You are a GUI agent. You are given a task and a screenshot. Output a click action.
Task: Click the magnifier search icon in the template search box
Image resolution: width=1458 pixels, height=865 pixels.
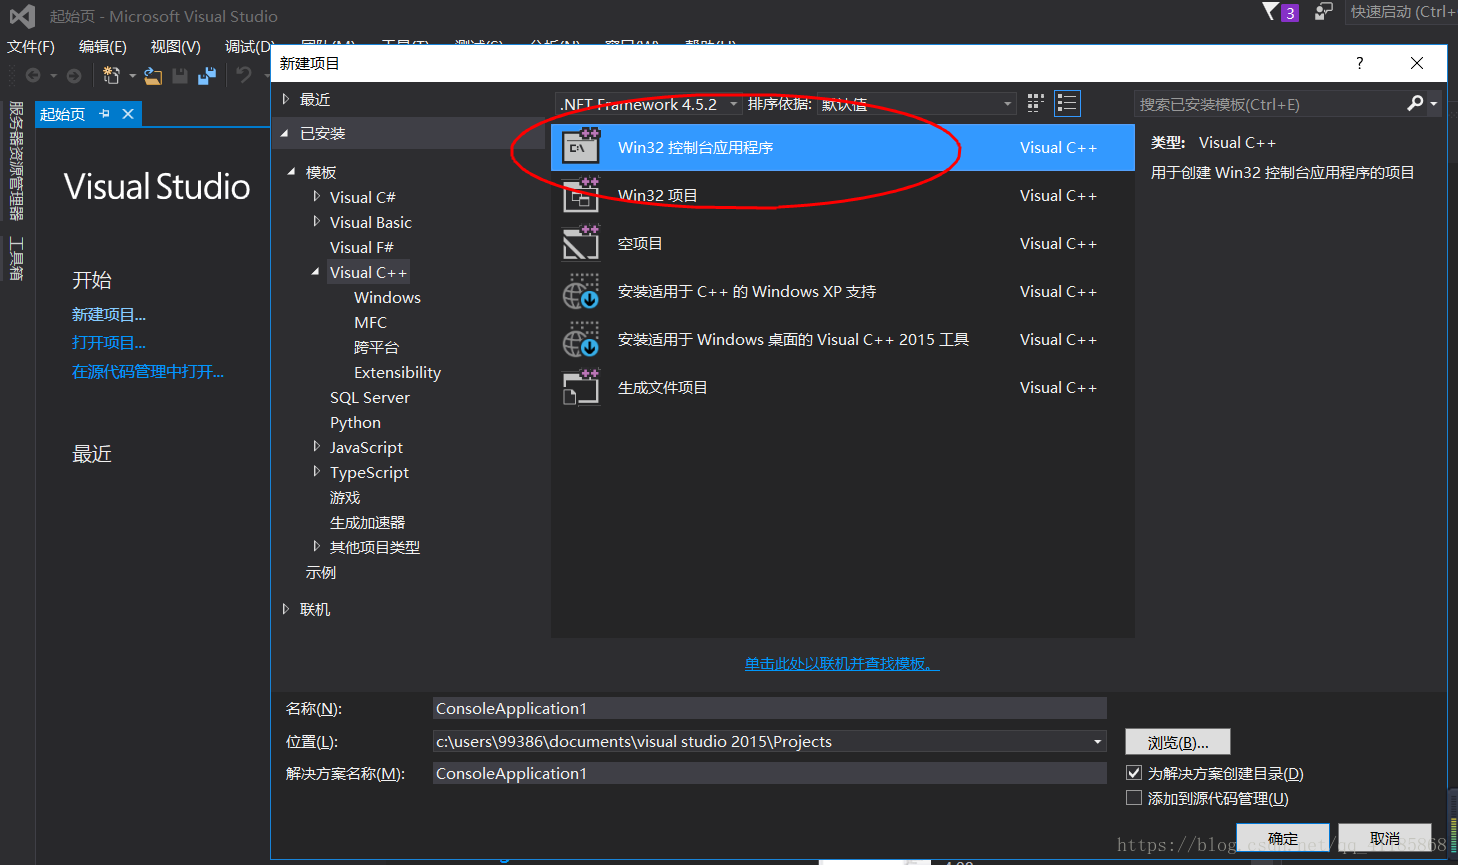click(x=1415, y=103)
